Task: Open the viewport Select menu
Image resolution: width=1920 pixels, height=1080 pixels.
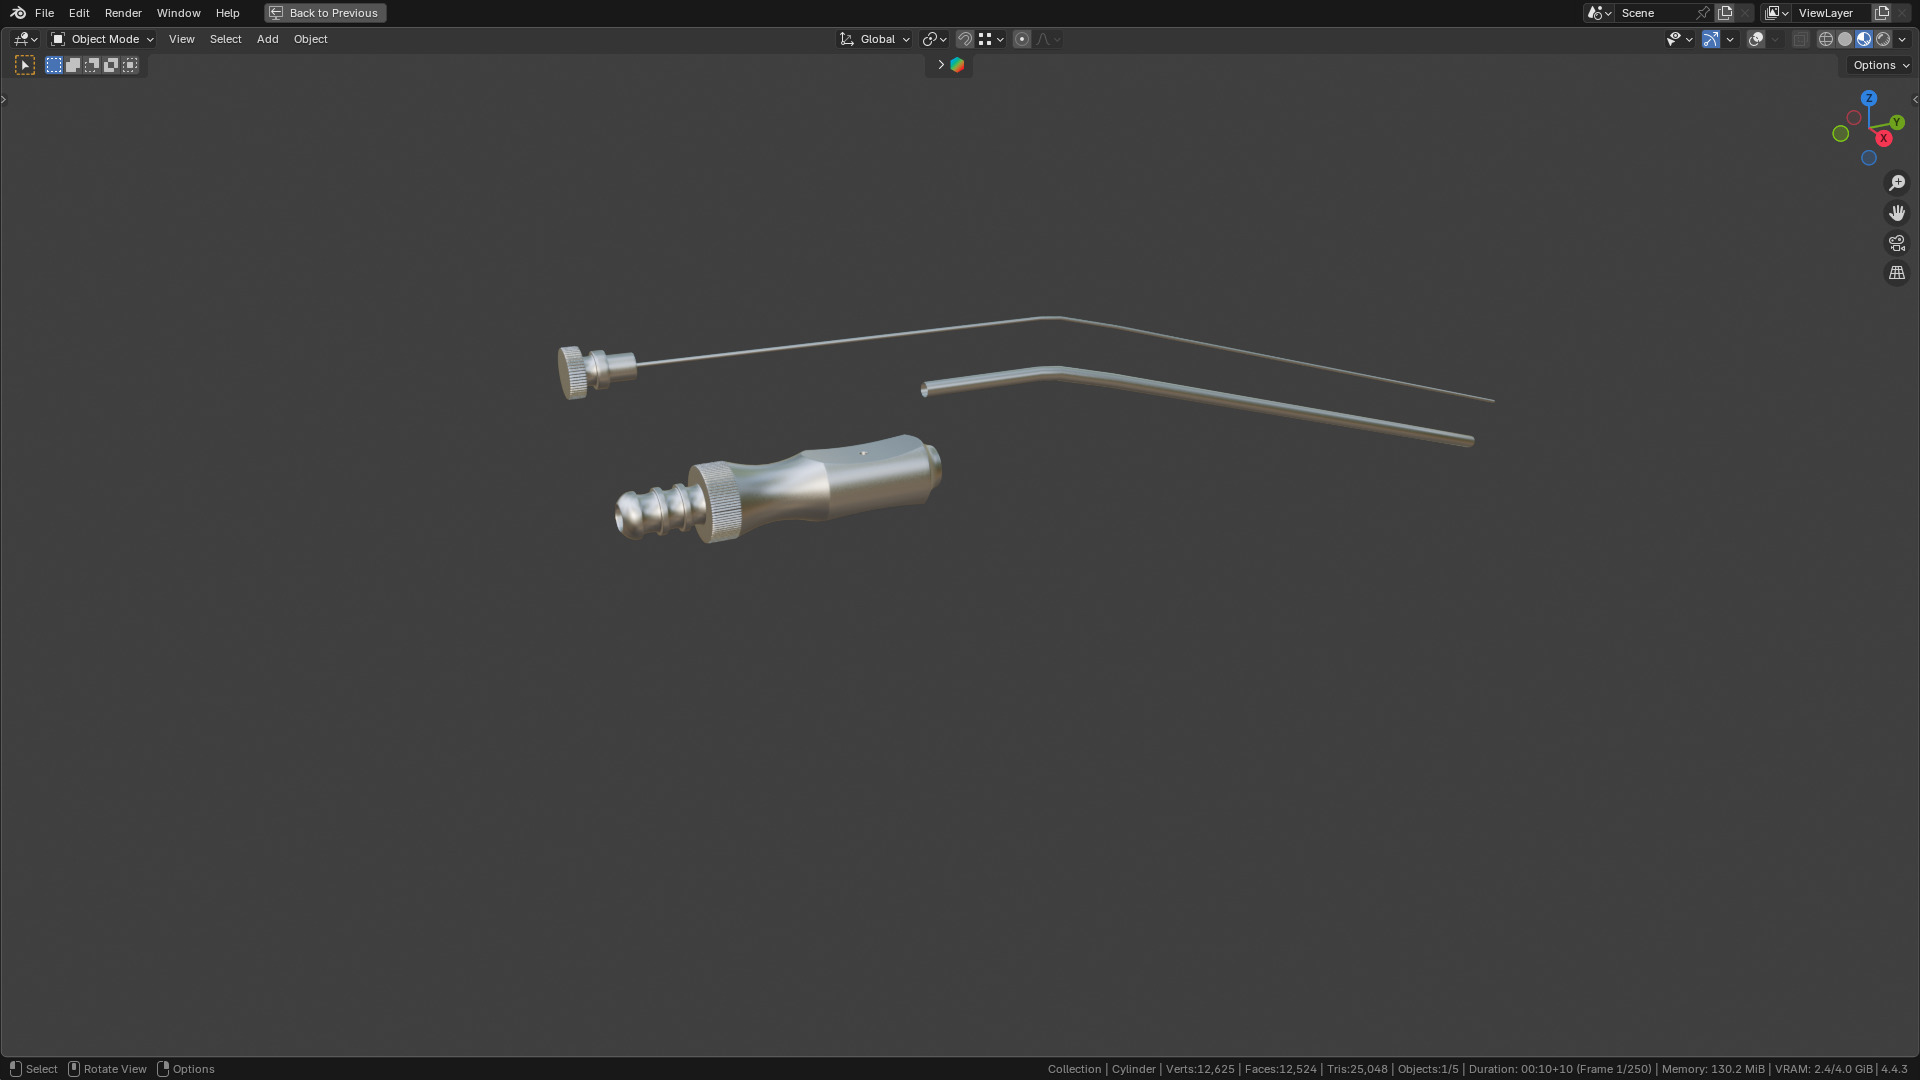Action: [225, 39]
